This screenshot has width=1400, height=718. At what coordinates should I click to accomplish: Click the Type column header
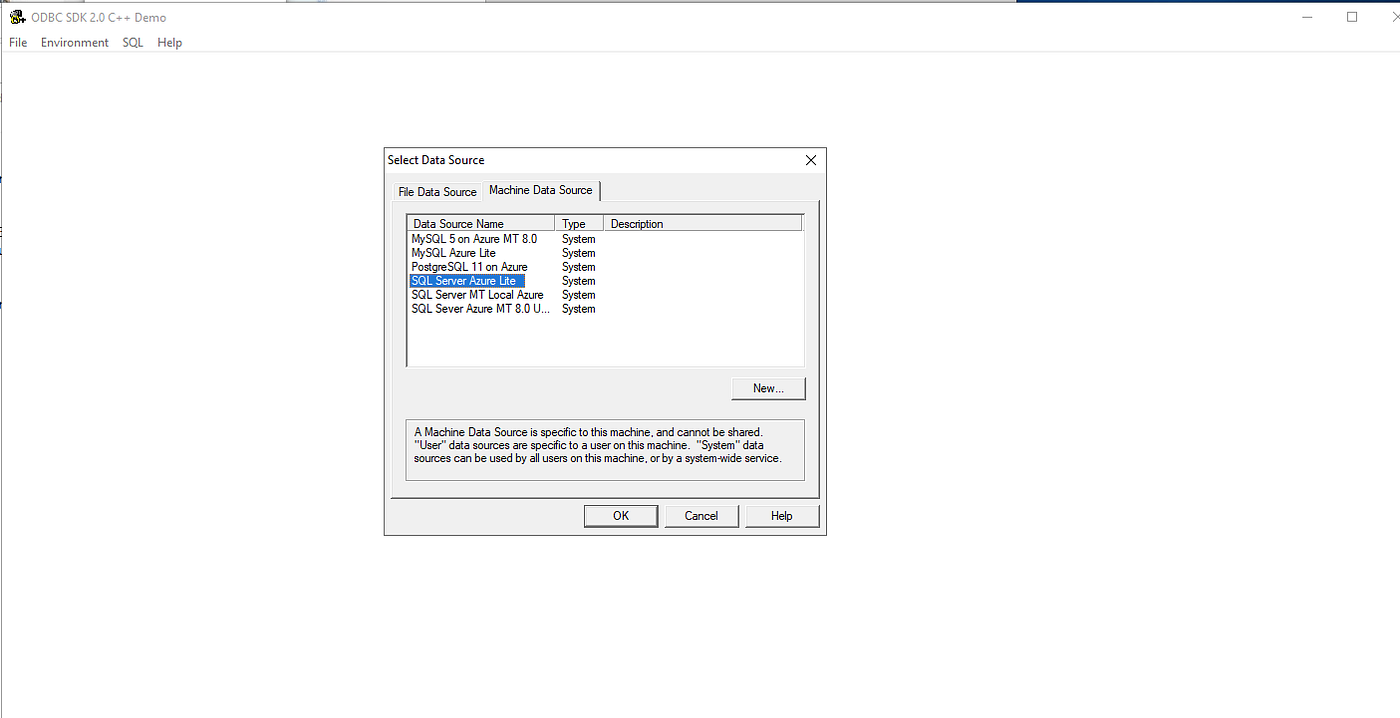click(x=579, y=224)
